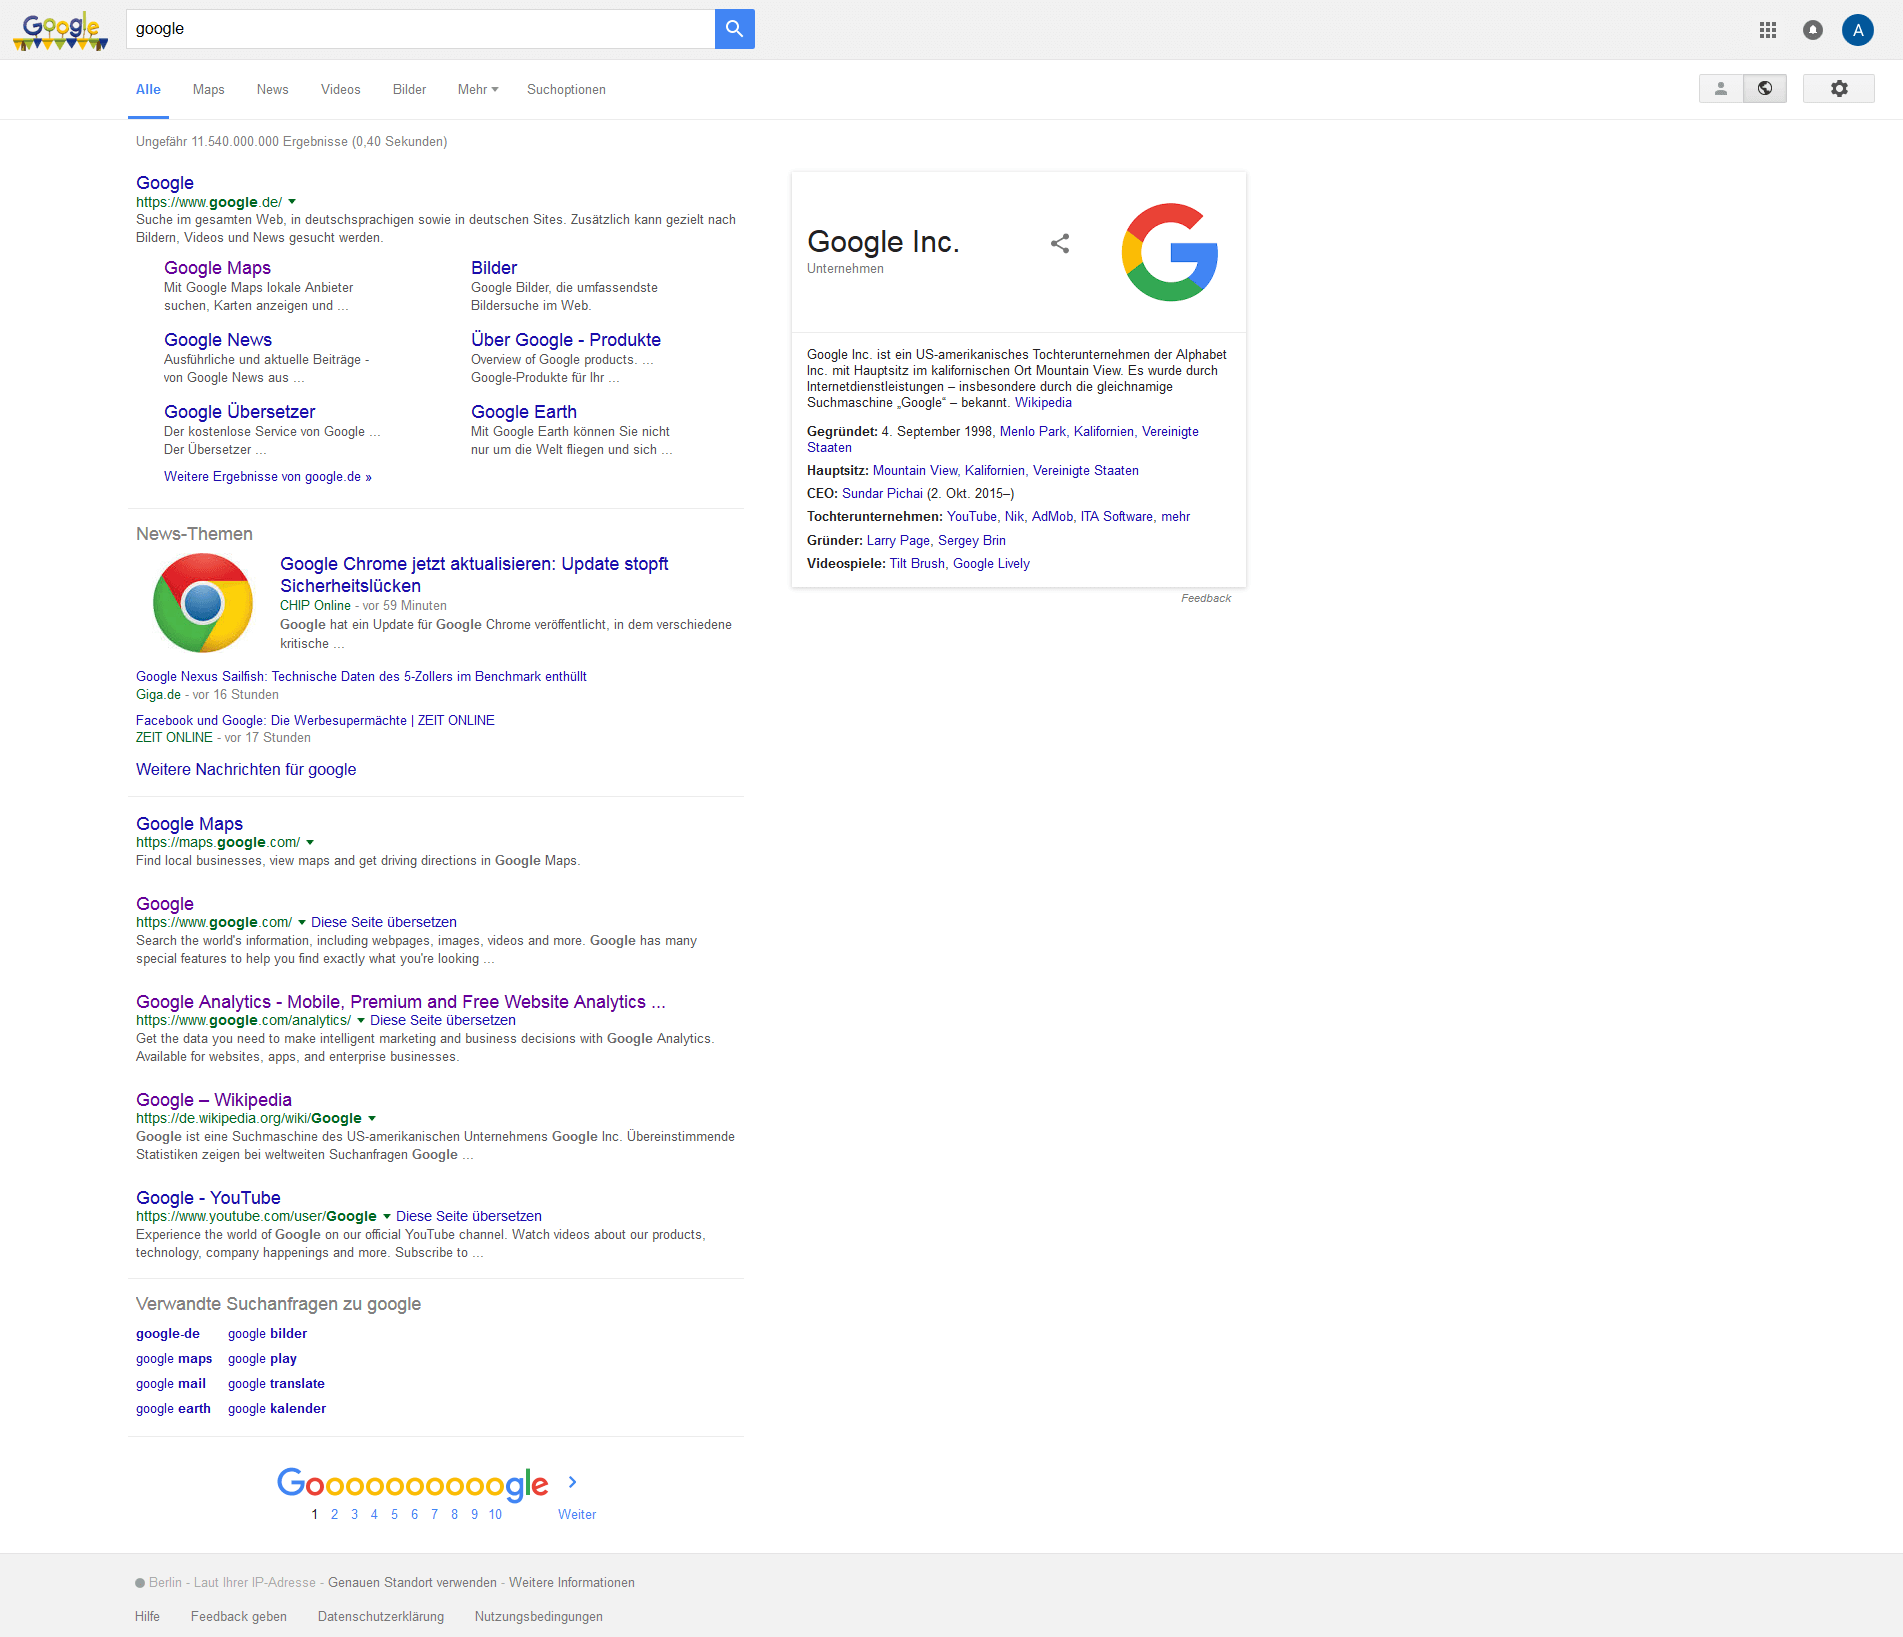Switch to the Maps tab

[209, 90]
